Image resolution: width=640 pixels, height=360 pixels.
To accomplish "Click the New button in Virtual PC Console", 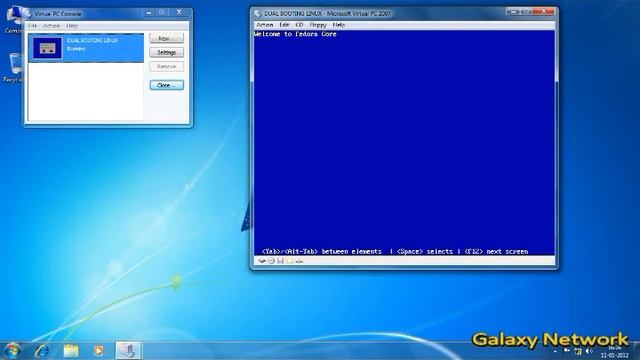I will [x=167, y=38].
